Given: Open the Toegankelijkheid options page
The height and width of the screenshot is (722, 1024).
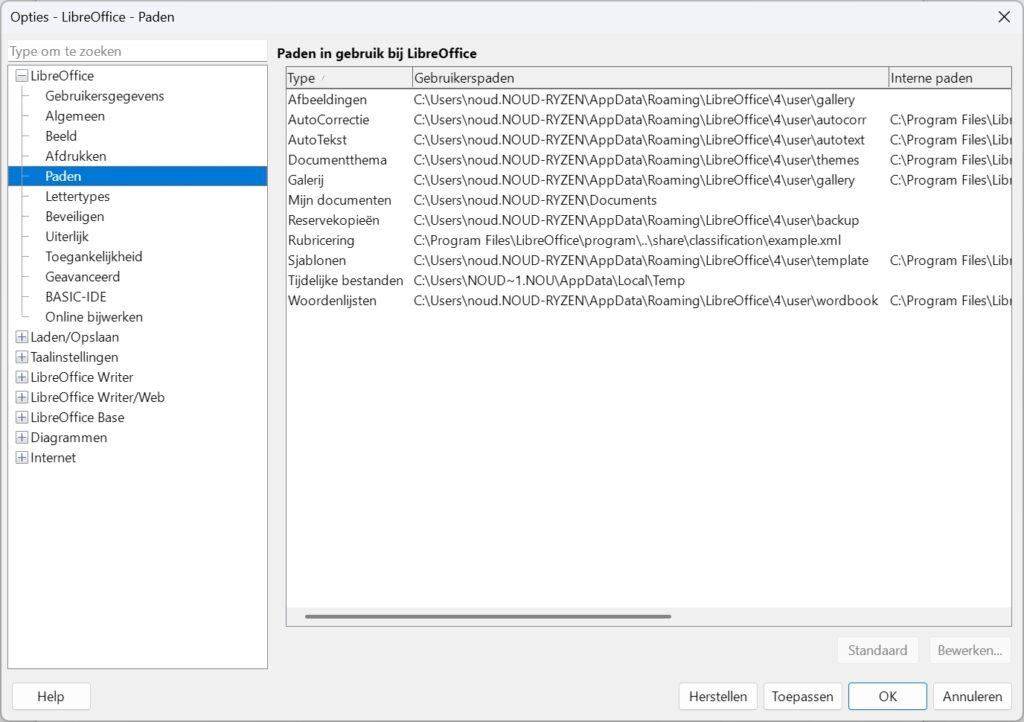Looking at the screenshot, I should pos(93,257).
